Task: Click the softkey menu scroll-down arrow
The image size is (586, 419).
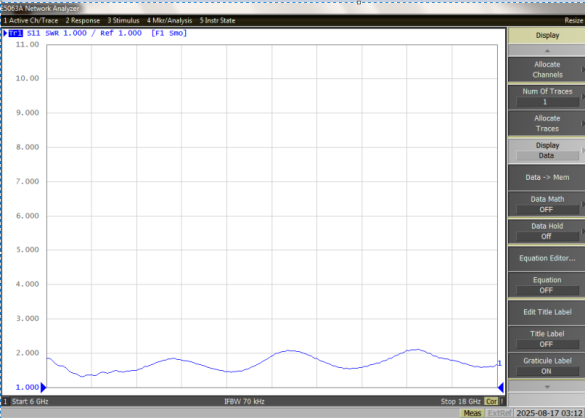Action: tap(547, 387)
